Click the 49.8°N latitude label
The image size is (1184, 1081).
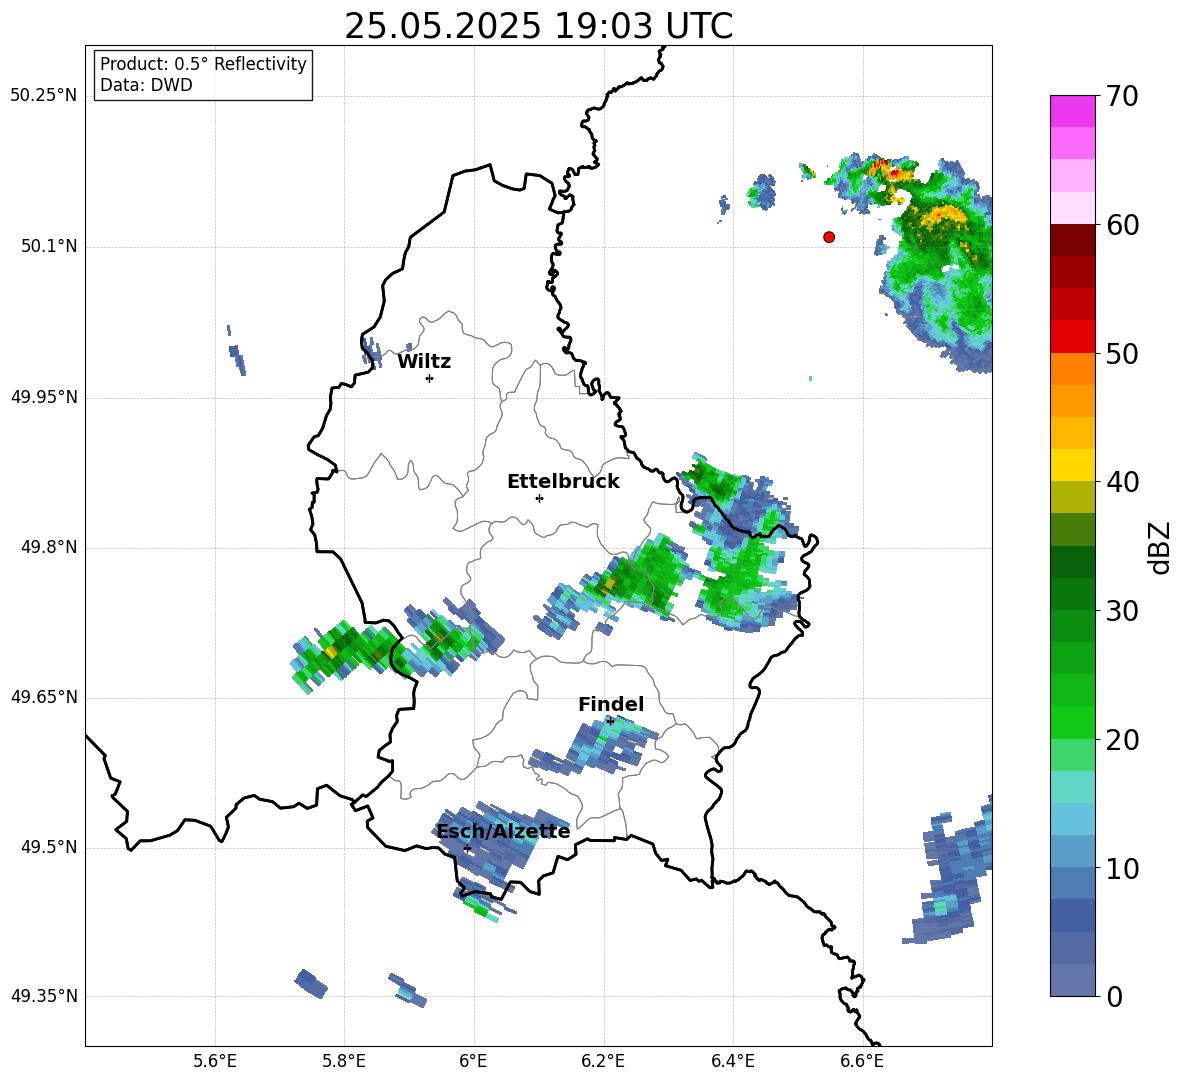[x=49, y=547]
